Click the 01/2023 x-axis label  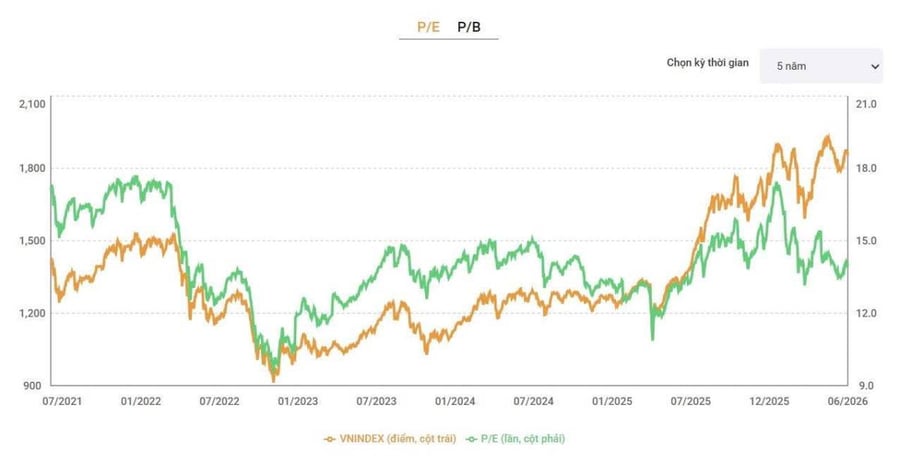pyautogui.click(x=298, y=401)
